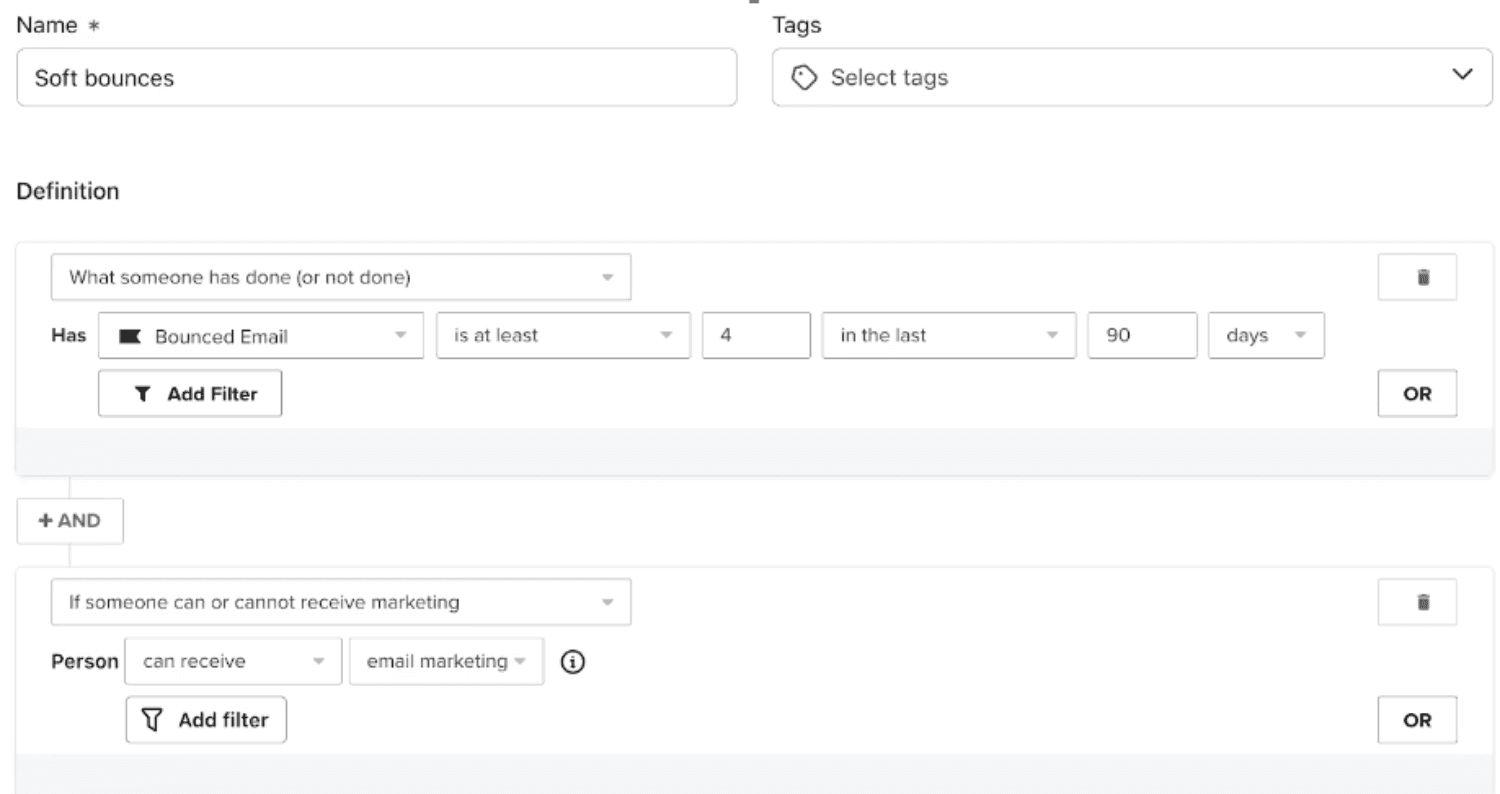Image resolution: width=1500 pixels, height=794 pixels.
Task: Delete the receive marketing condition with trash icon
Action: pos(1417,602)
